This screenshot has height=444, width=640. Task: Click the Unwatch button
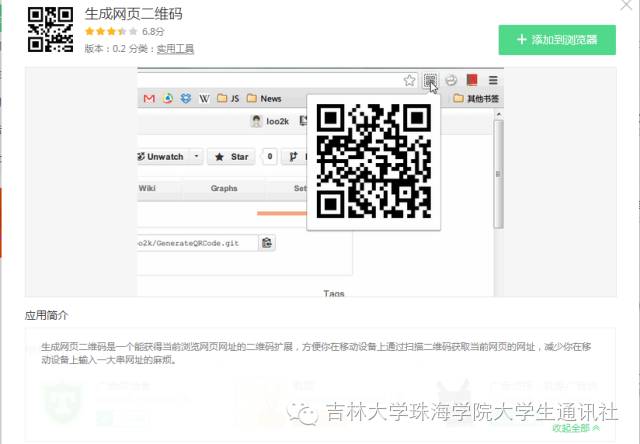[x=163, y=157]
